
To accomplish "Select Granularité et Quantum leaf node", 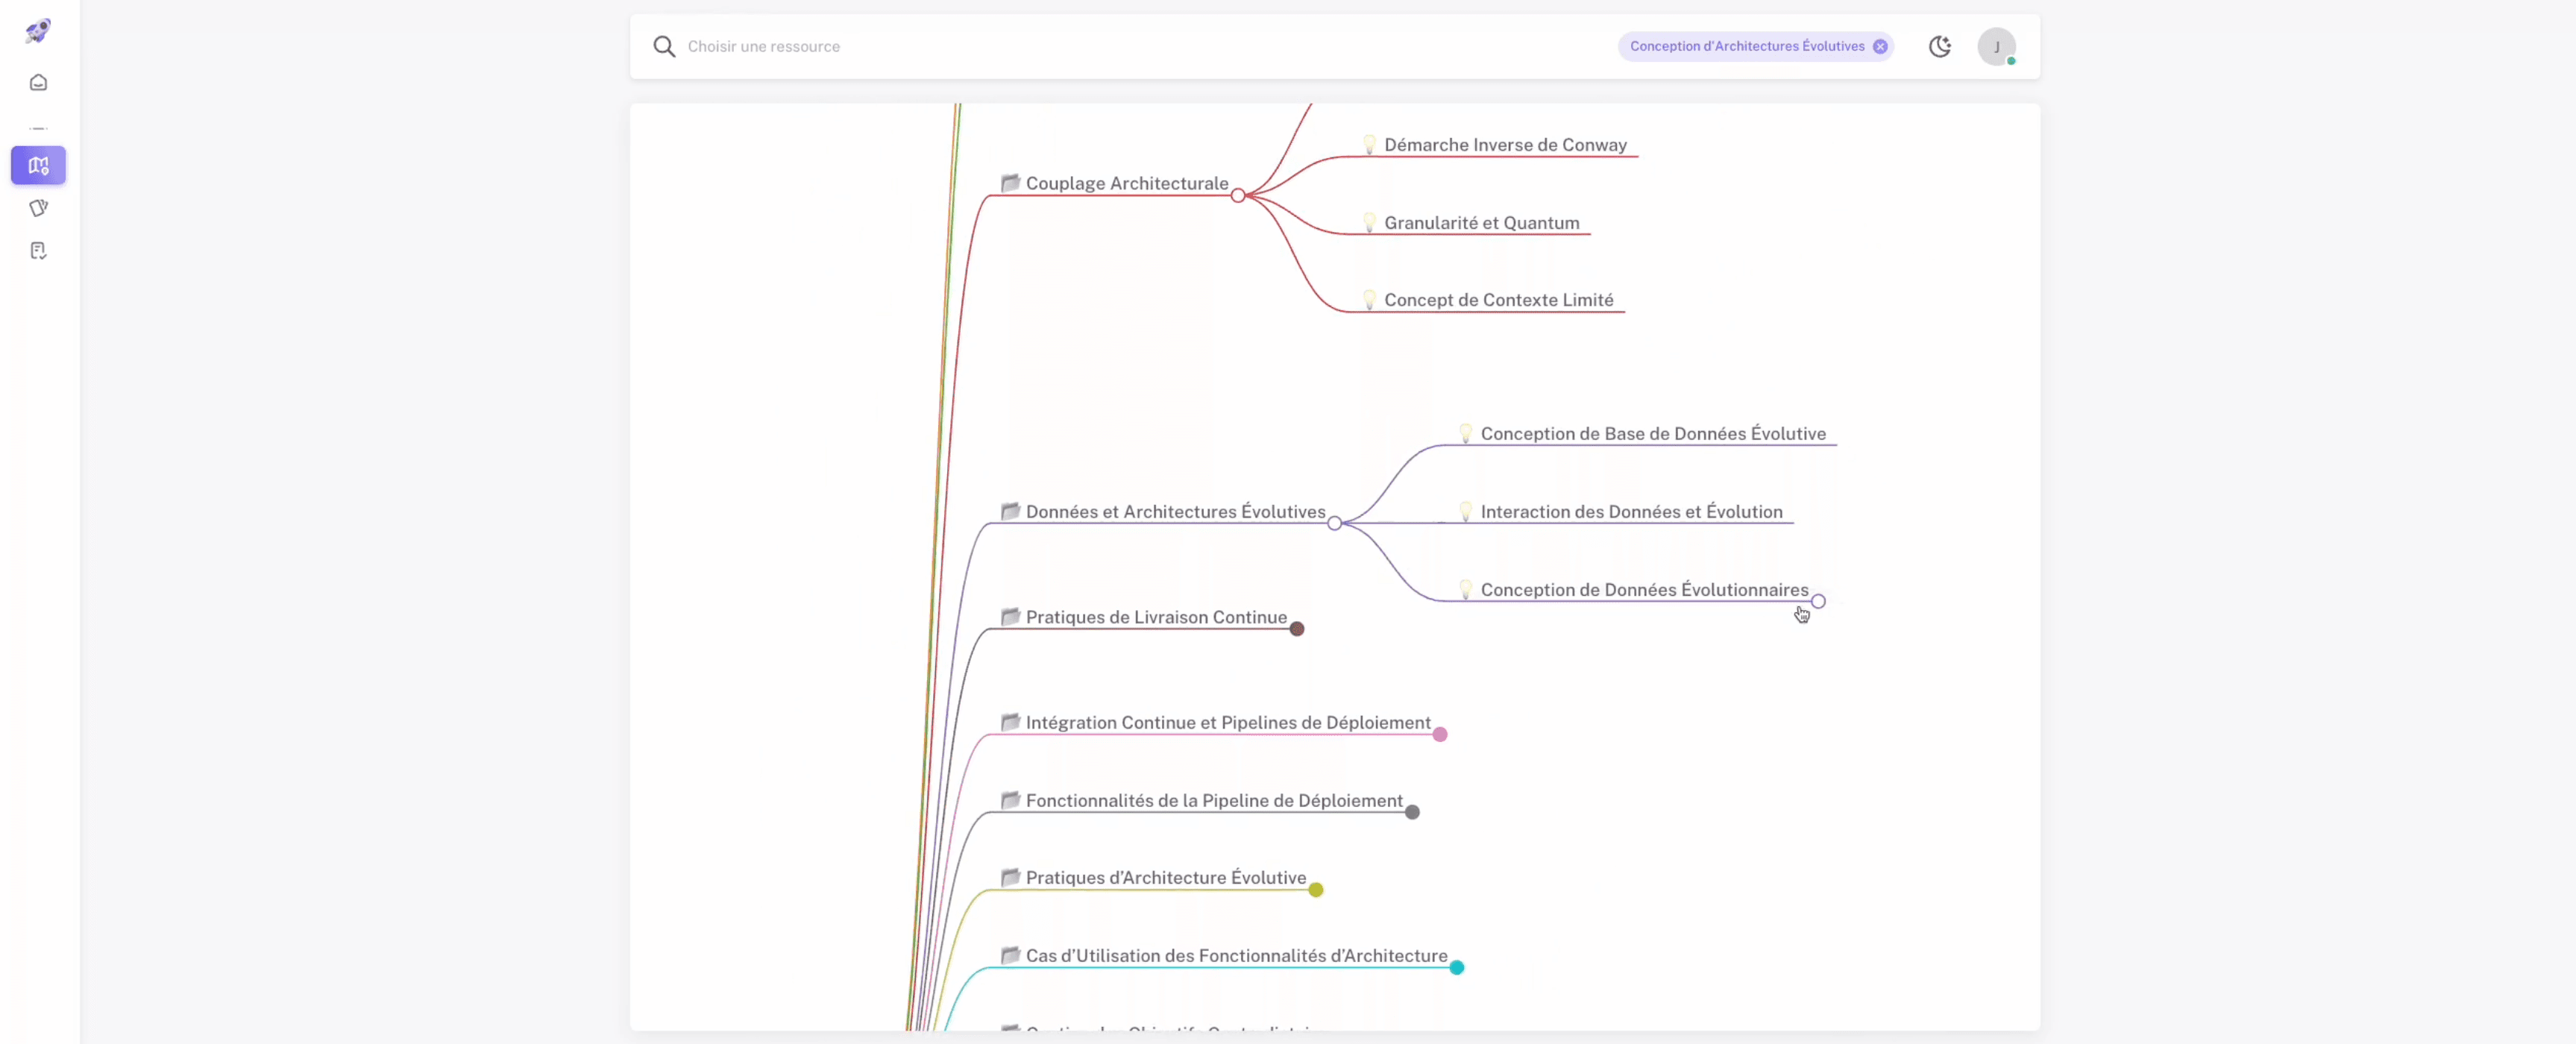I will pos(1481,223).
